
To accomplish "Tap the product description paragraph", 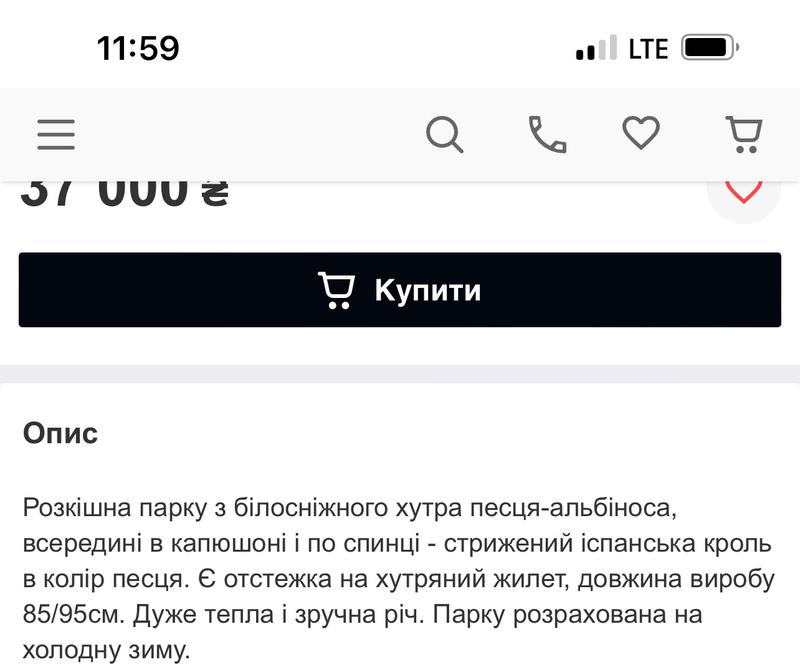I will [398, 579].
